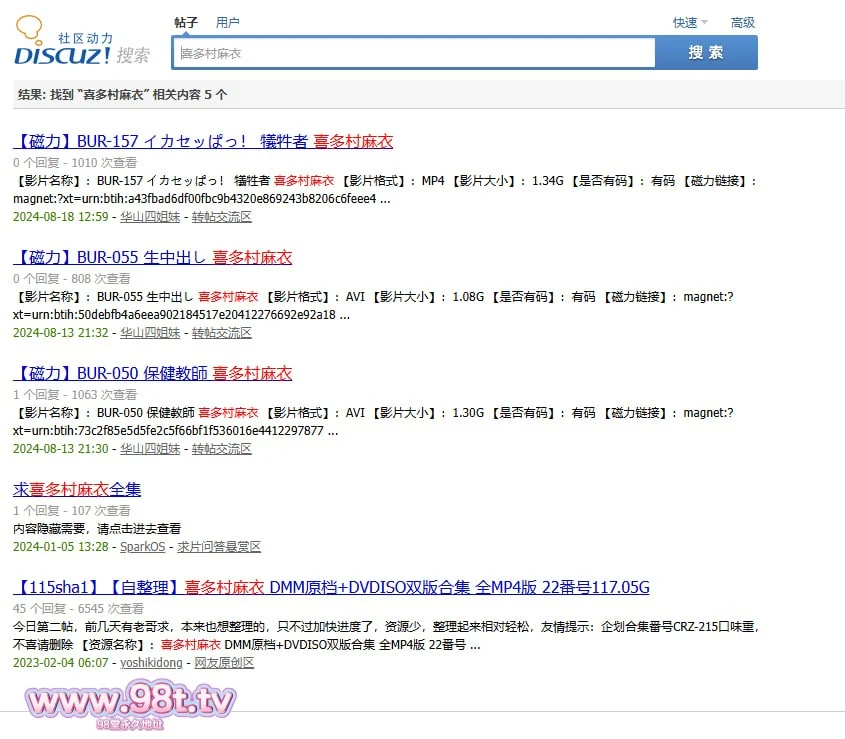This screenshot has height=739, width=845.
Task: Open the BUR-157 result title
Action: click(x=203, y=141)
